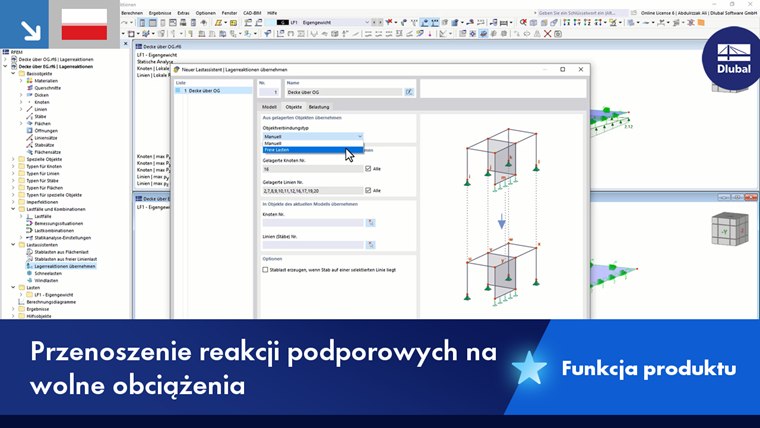Enable Stablast erzeugen checkbox
Screen dimensions: 760x428
(x=265, y=269)
